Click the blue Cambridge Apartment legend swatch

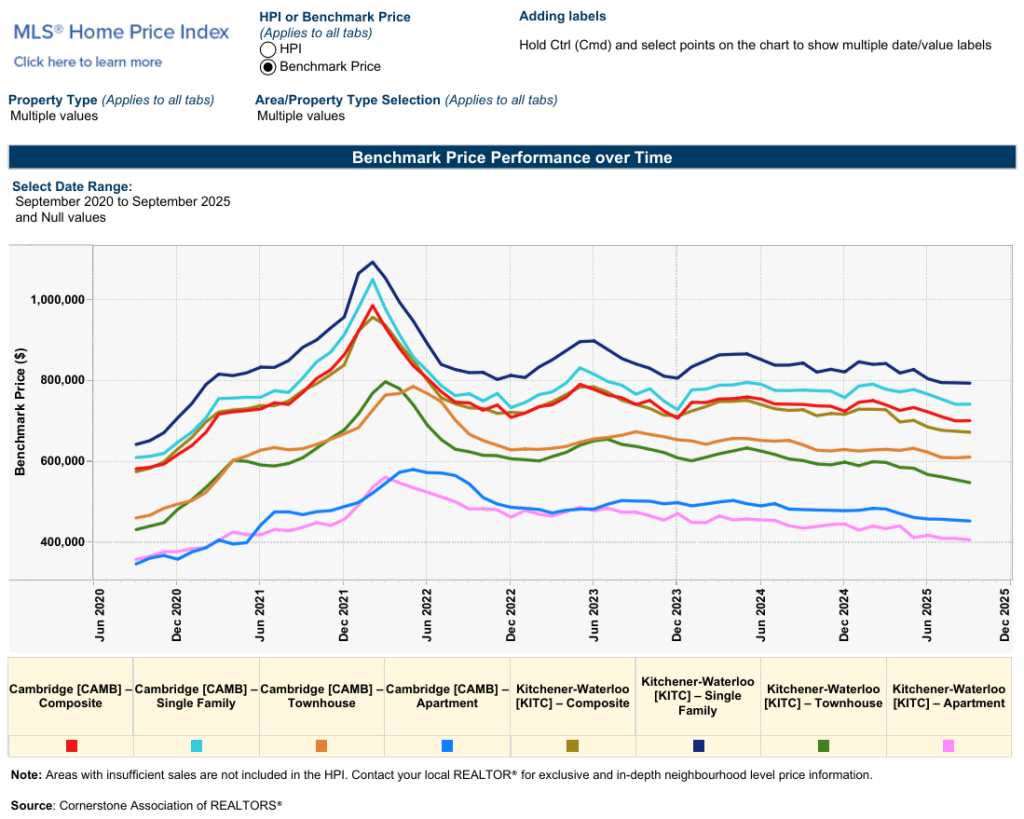[x=447, y=746]
